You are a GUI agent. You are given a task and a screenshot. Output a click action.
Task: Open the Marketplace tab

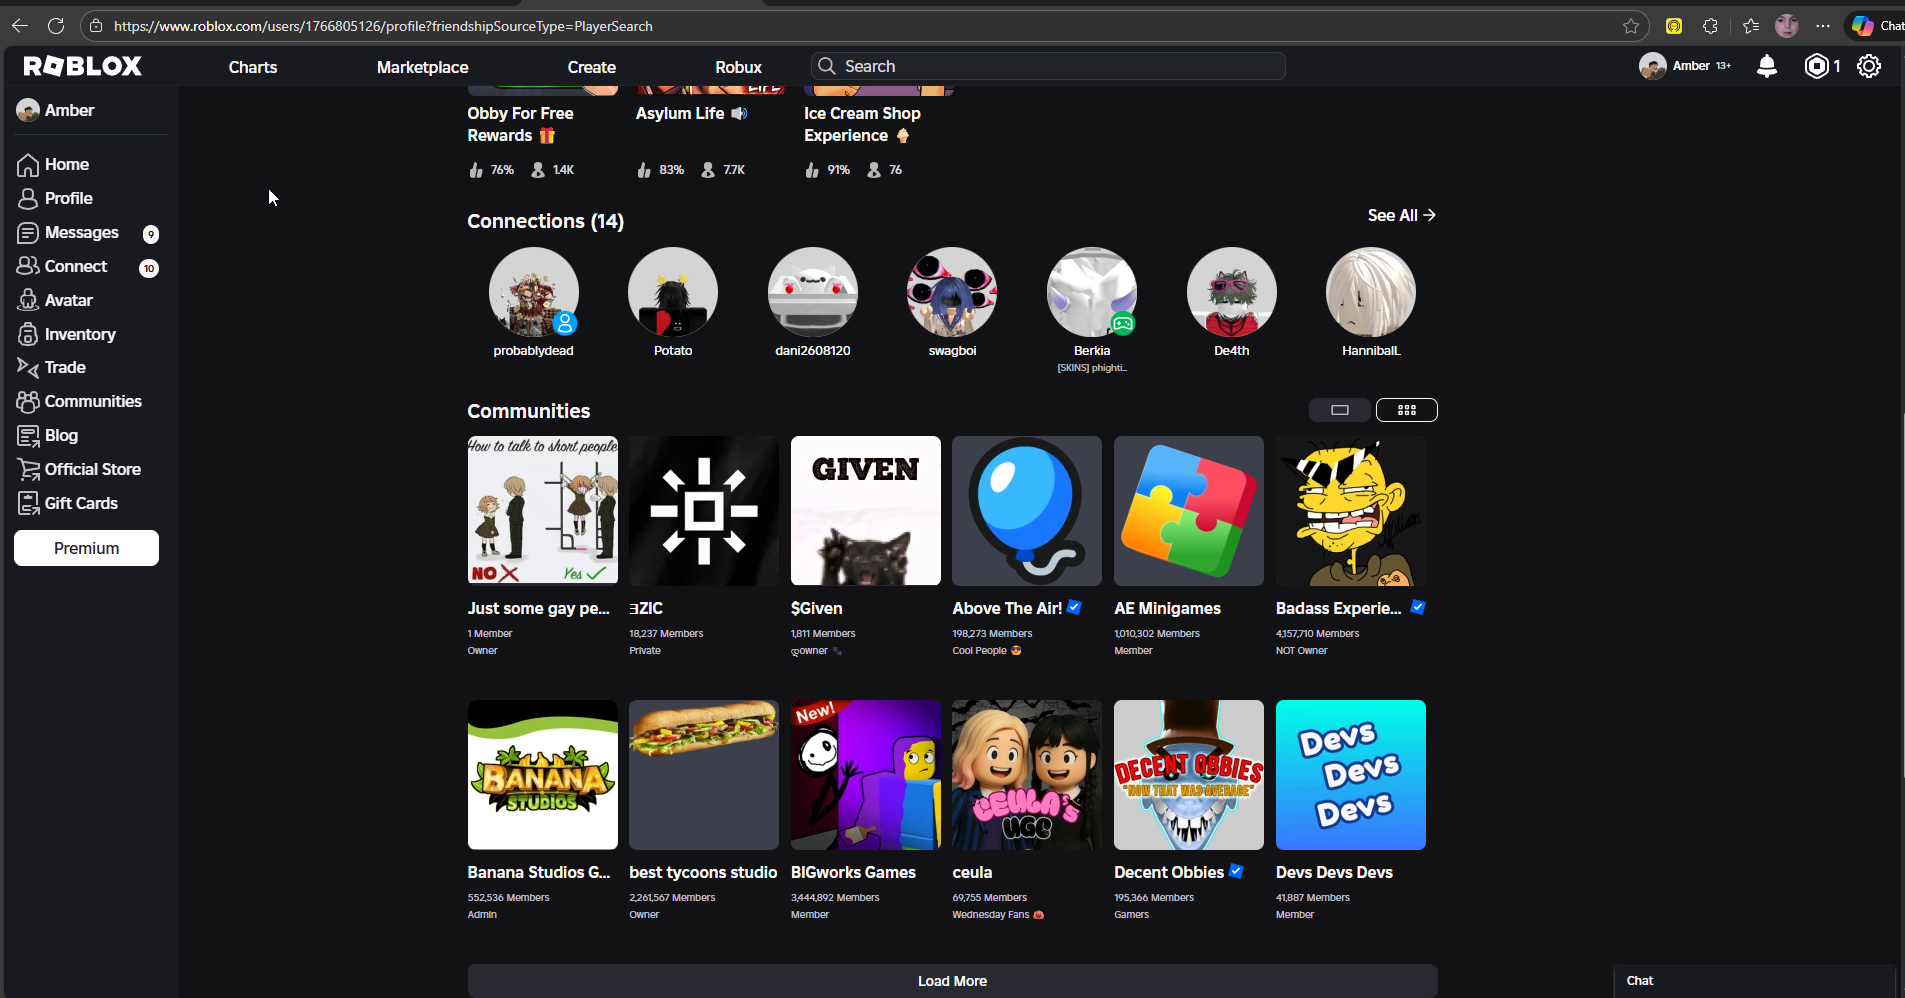[422, 67]
